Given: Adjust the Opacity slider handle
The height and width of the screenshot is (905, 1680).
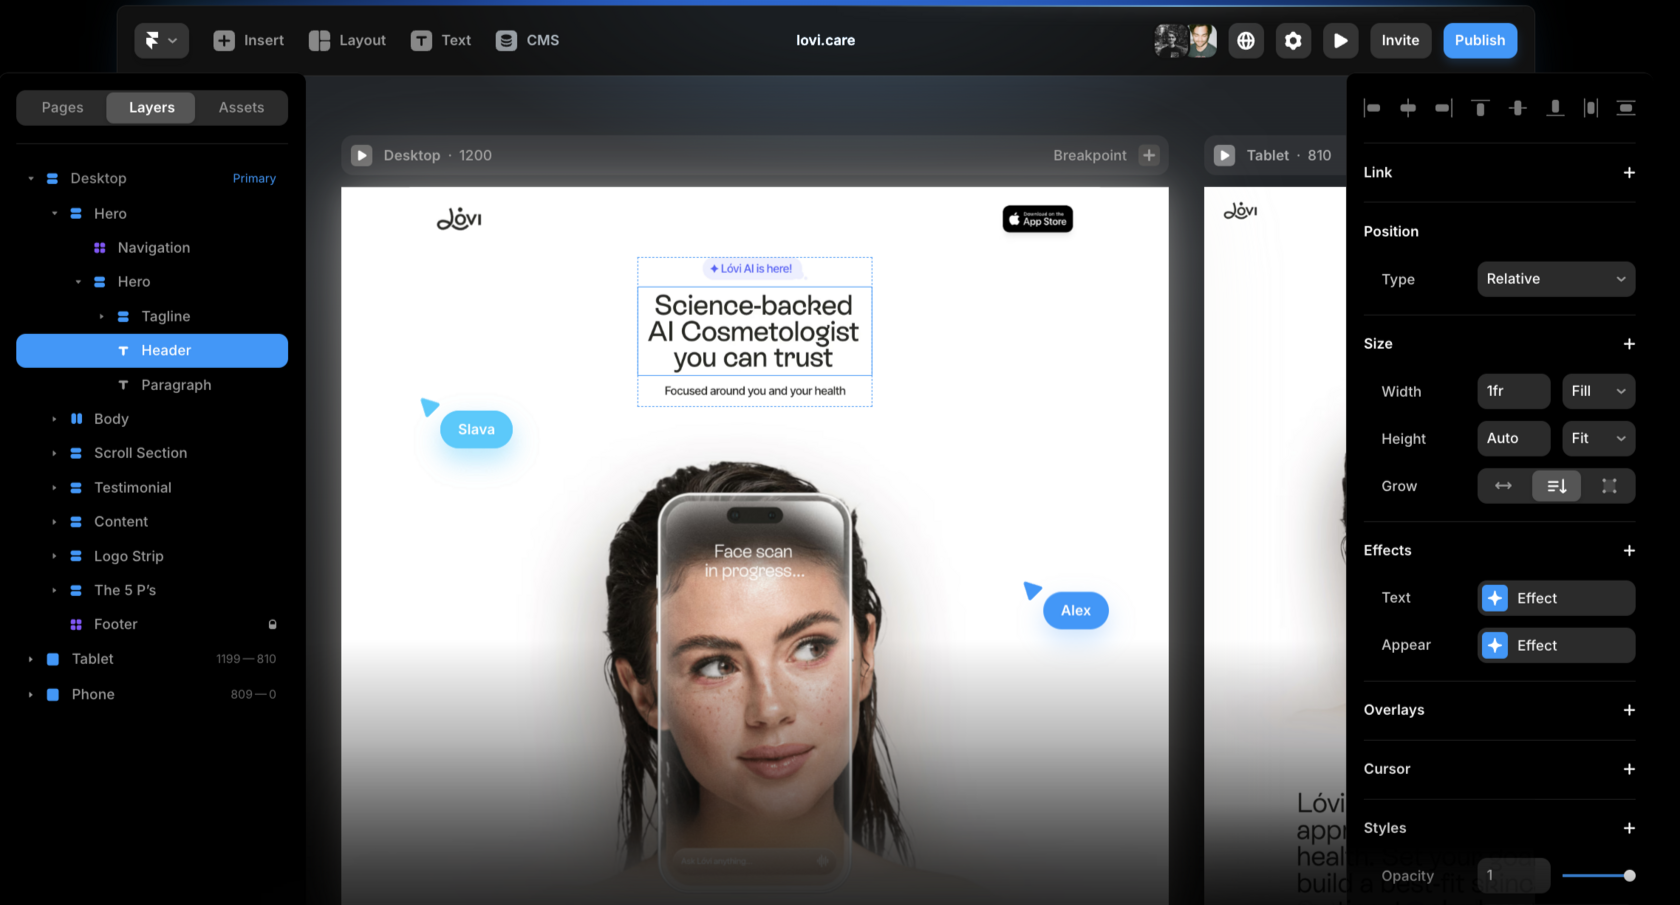Looking at the screenshot, I should pyautogui.click(x=1629, y=876).
